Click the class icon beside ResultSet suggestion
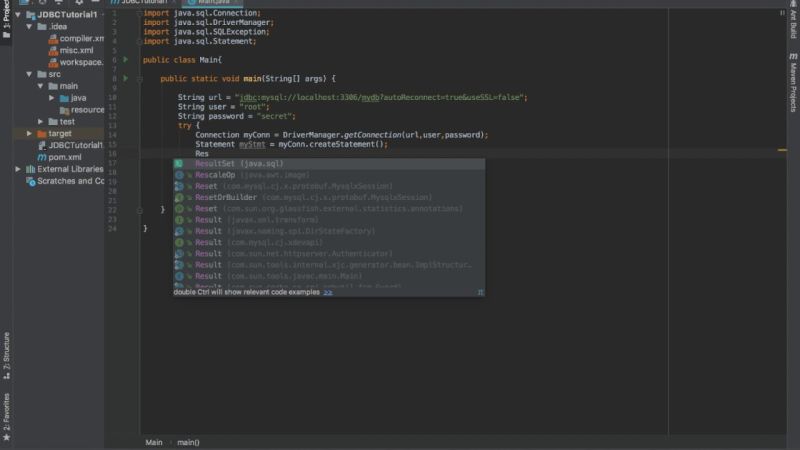The height and width of the screenshot is (450, 800). tap(179, 164)
